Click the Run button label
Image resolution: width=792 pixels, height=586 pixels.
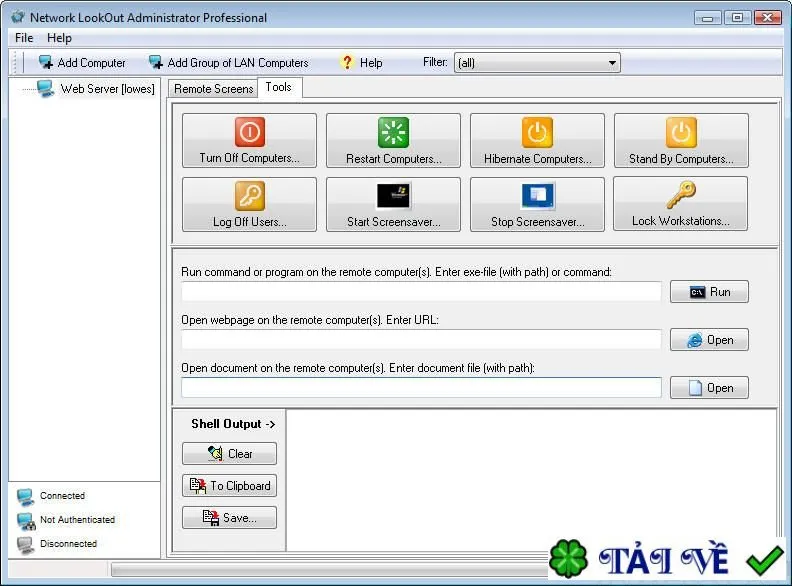pos(720,292)
